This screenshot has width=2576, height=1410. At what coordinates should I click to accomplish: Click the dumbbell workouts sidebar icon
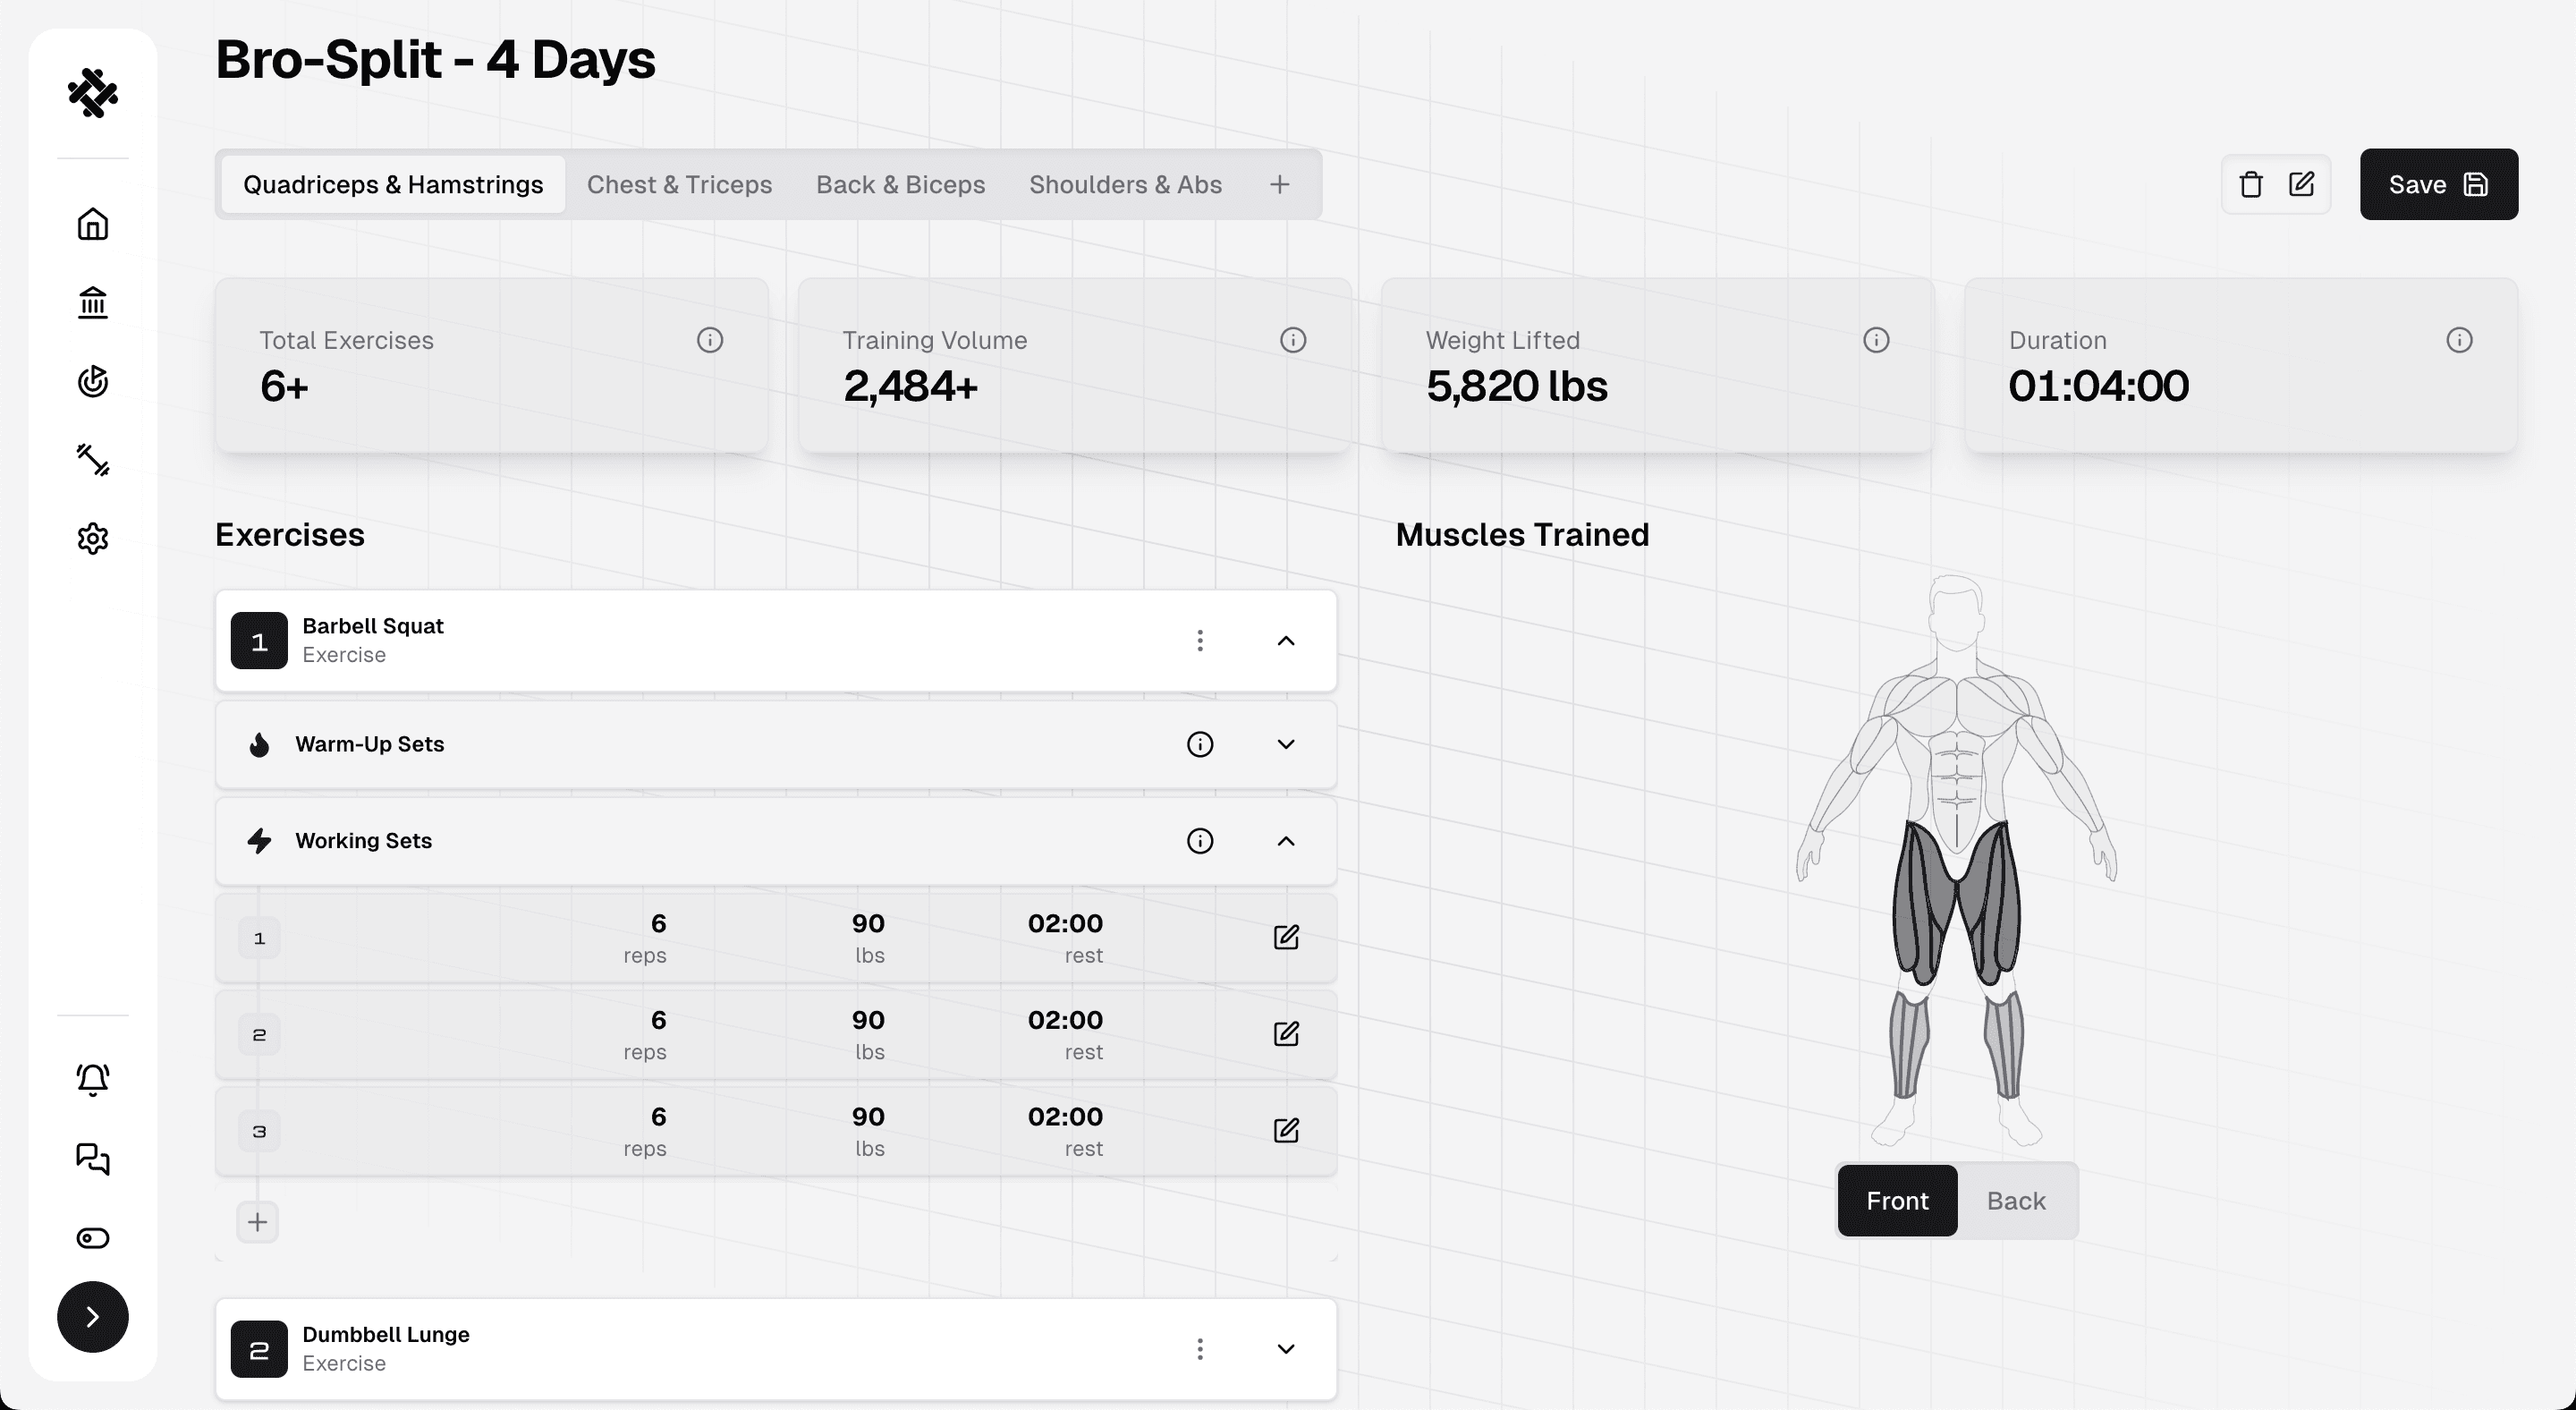pyautogui.click(x=92, y=460)
